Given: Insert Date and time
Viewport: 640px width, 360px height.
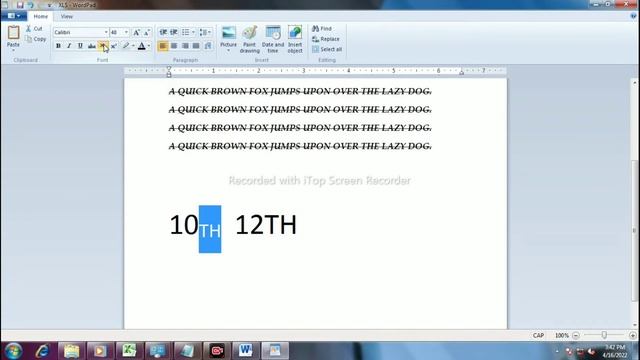Looking at the screenshot, I should tap(273, 40).
